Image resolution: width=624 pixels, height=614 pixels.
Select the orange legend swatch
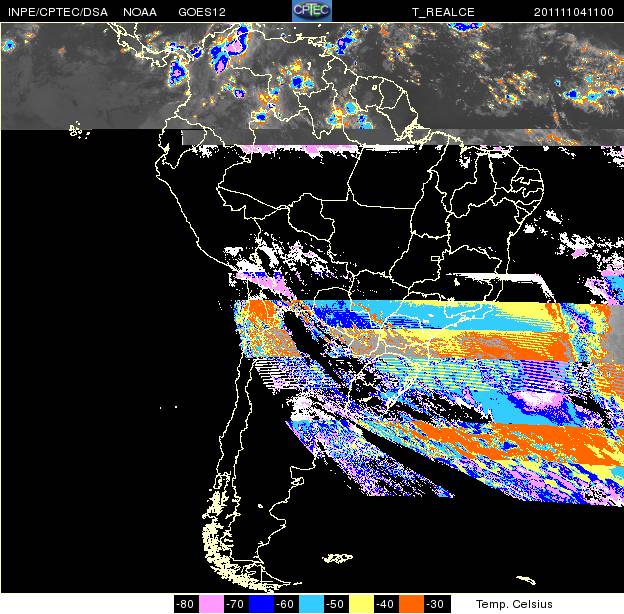(411, 604)
